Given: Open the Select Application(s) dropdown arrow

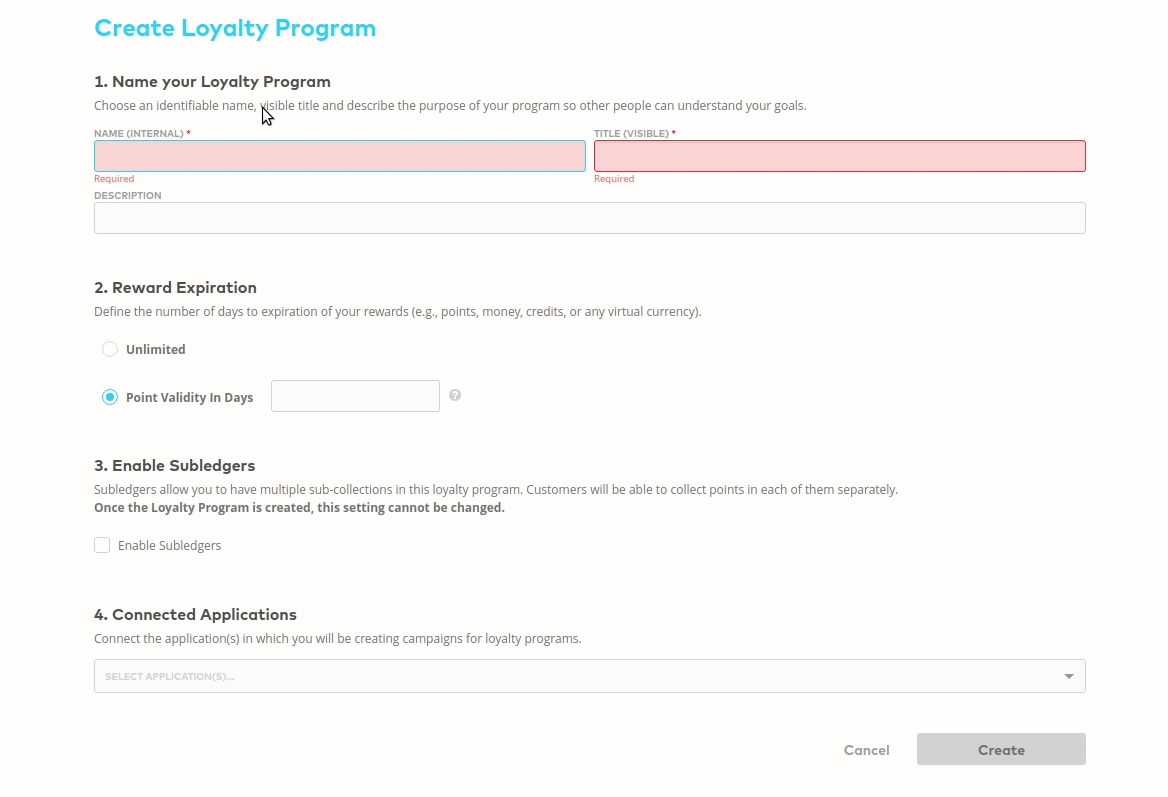Looking at the screenshot, I should (x=1066, y=675).
